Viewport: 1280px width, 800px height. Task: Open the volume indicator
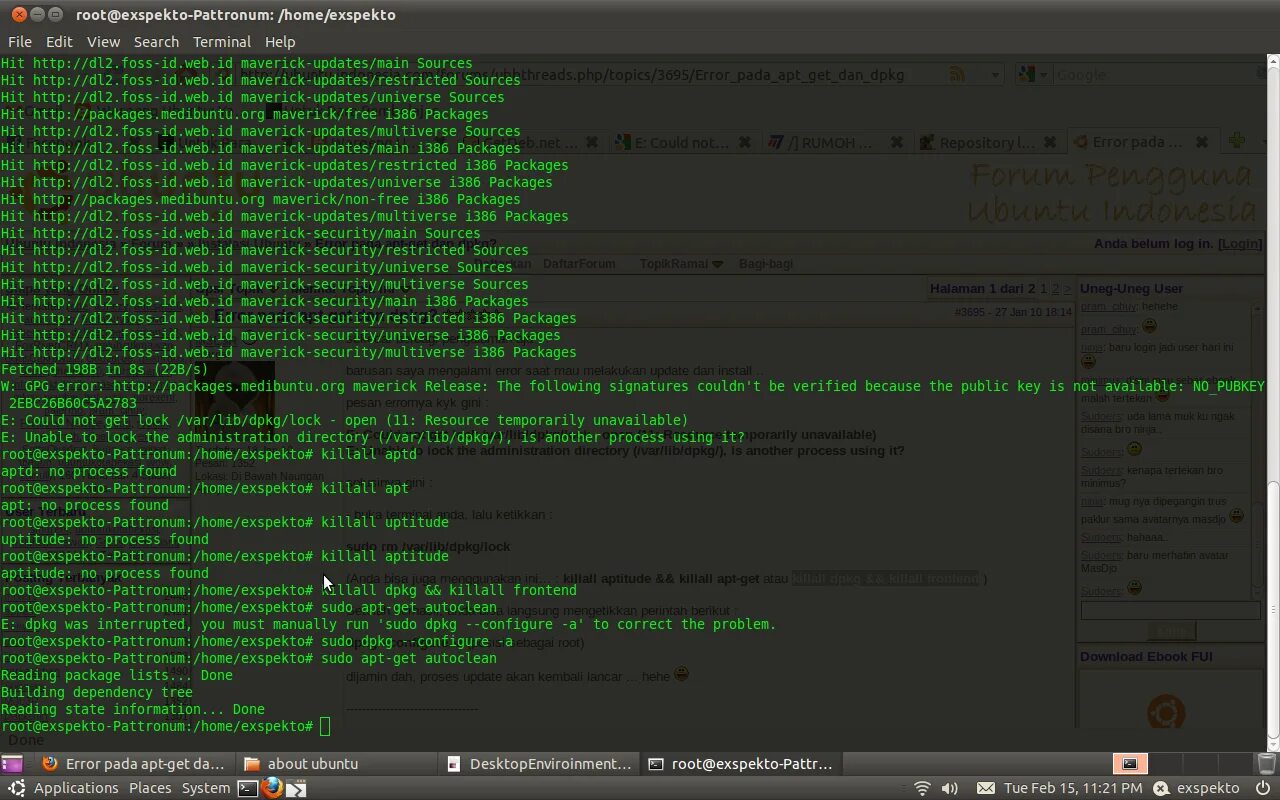pyautogui.click(x=950, y=788)
